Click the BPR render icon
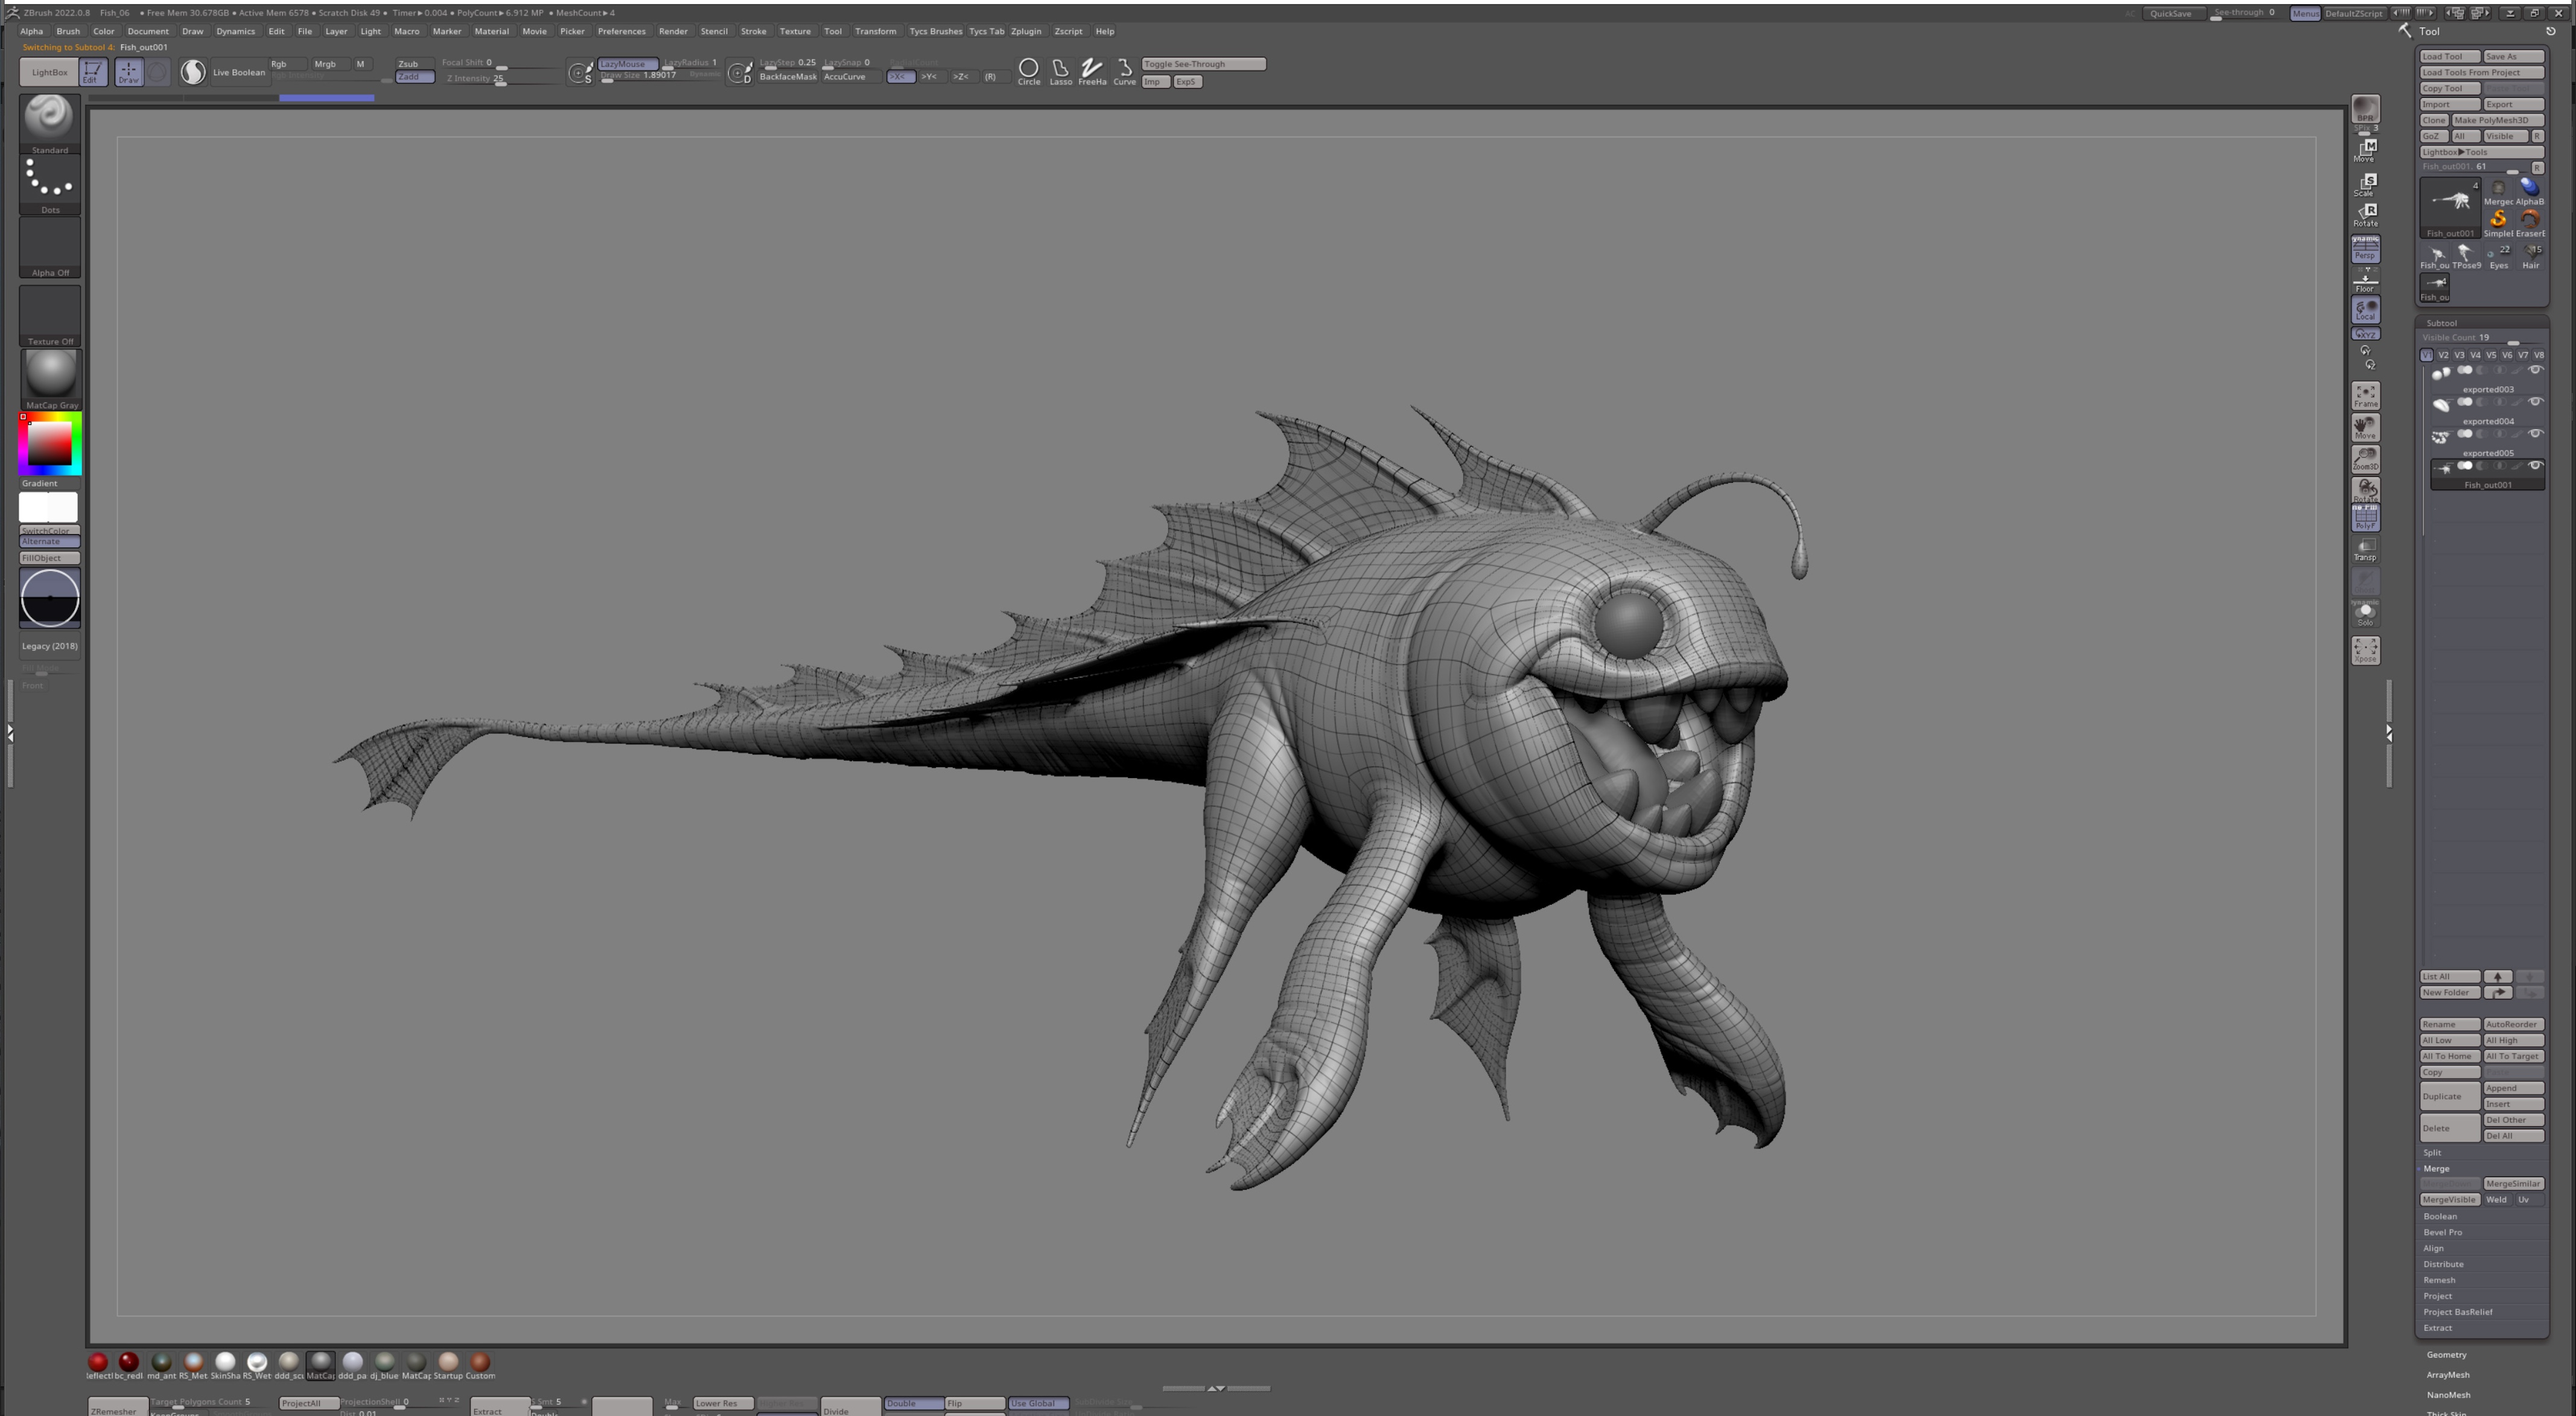Image resolution: width=2576 pixels, height=1416 pixels. point(2365,109)
